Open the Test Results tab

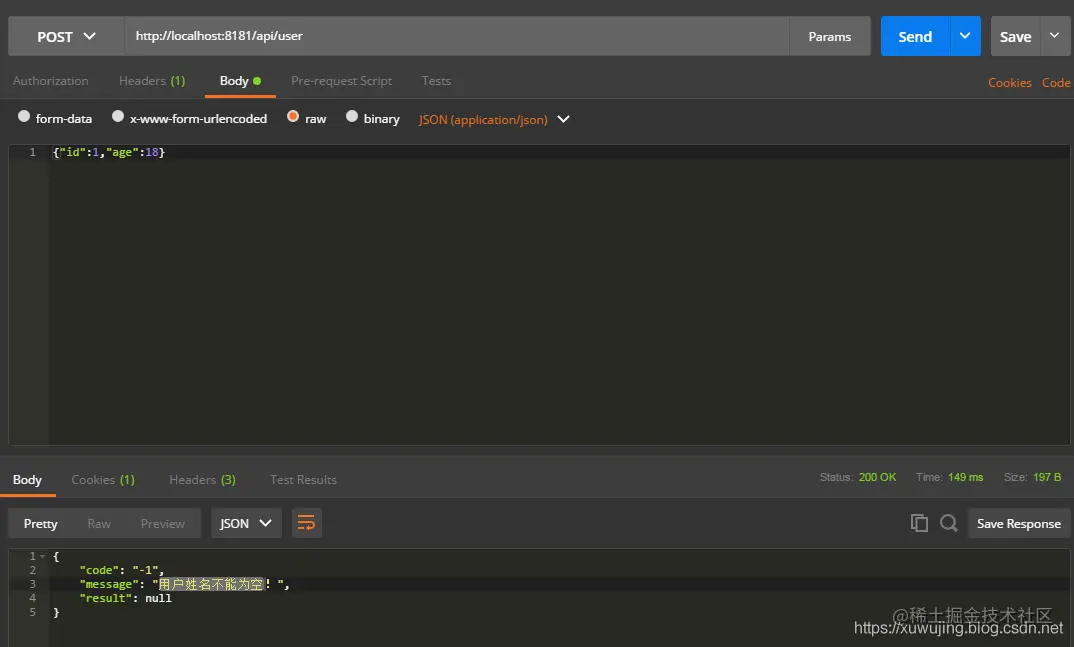(x=303, y=480)
